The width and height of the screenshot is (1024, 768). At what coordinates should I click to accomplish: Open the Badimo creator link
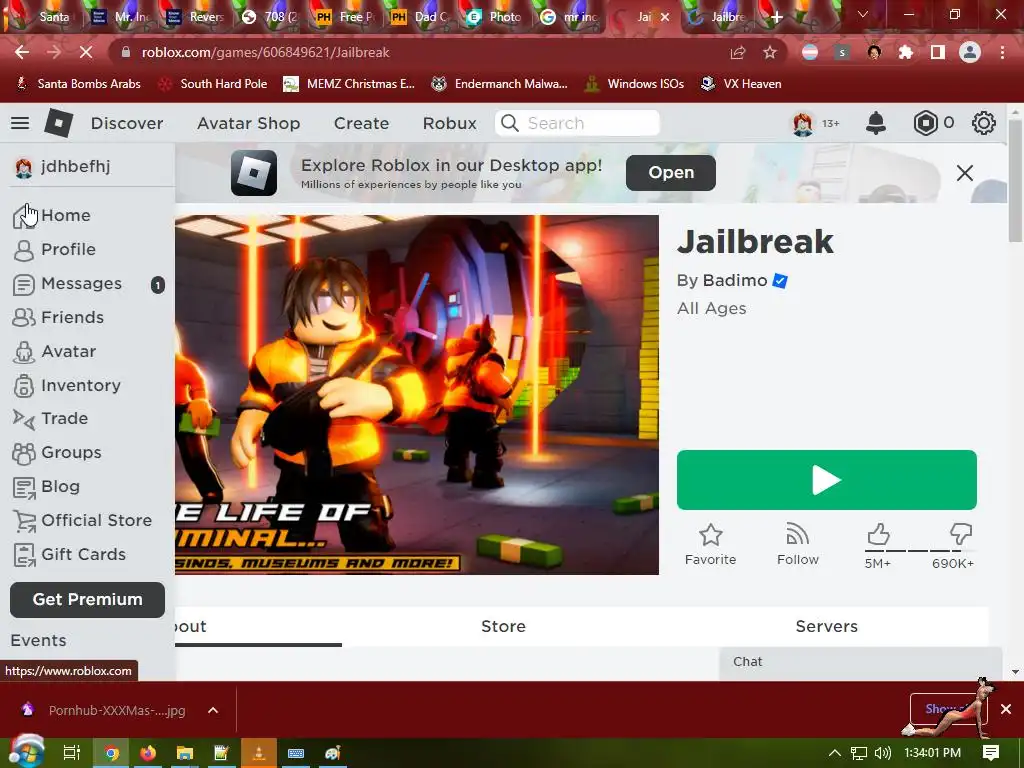pyautogui.click(x=735, y=280)
